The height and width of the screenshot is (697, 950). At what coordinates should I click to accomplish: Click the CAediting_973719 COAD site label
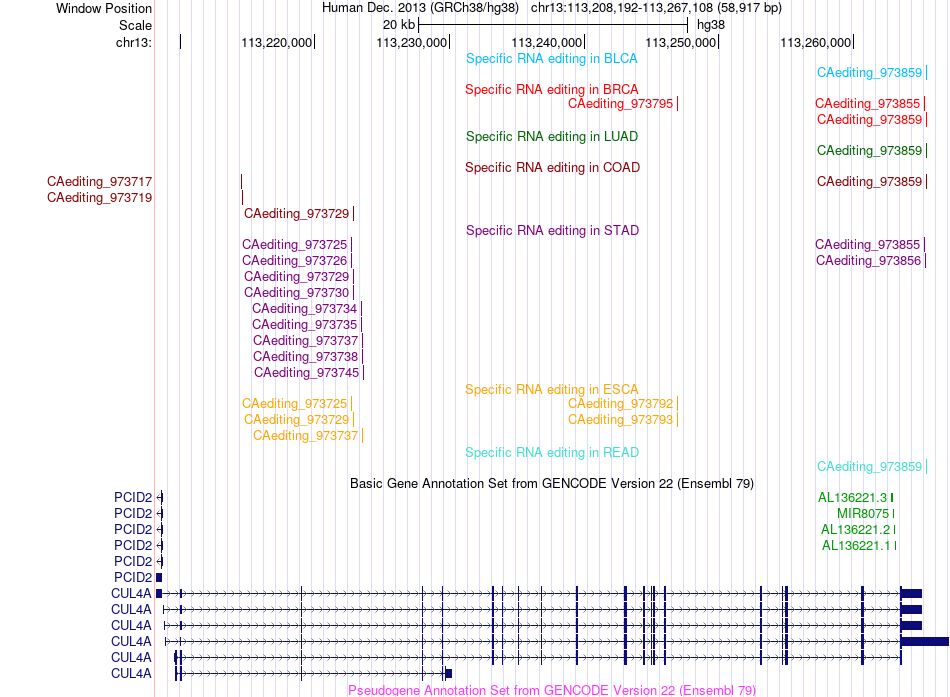point(99,198)
